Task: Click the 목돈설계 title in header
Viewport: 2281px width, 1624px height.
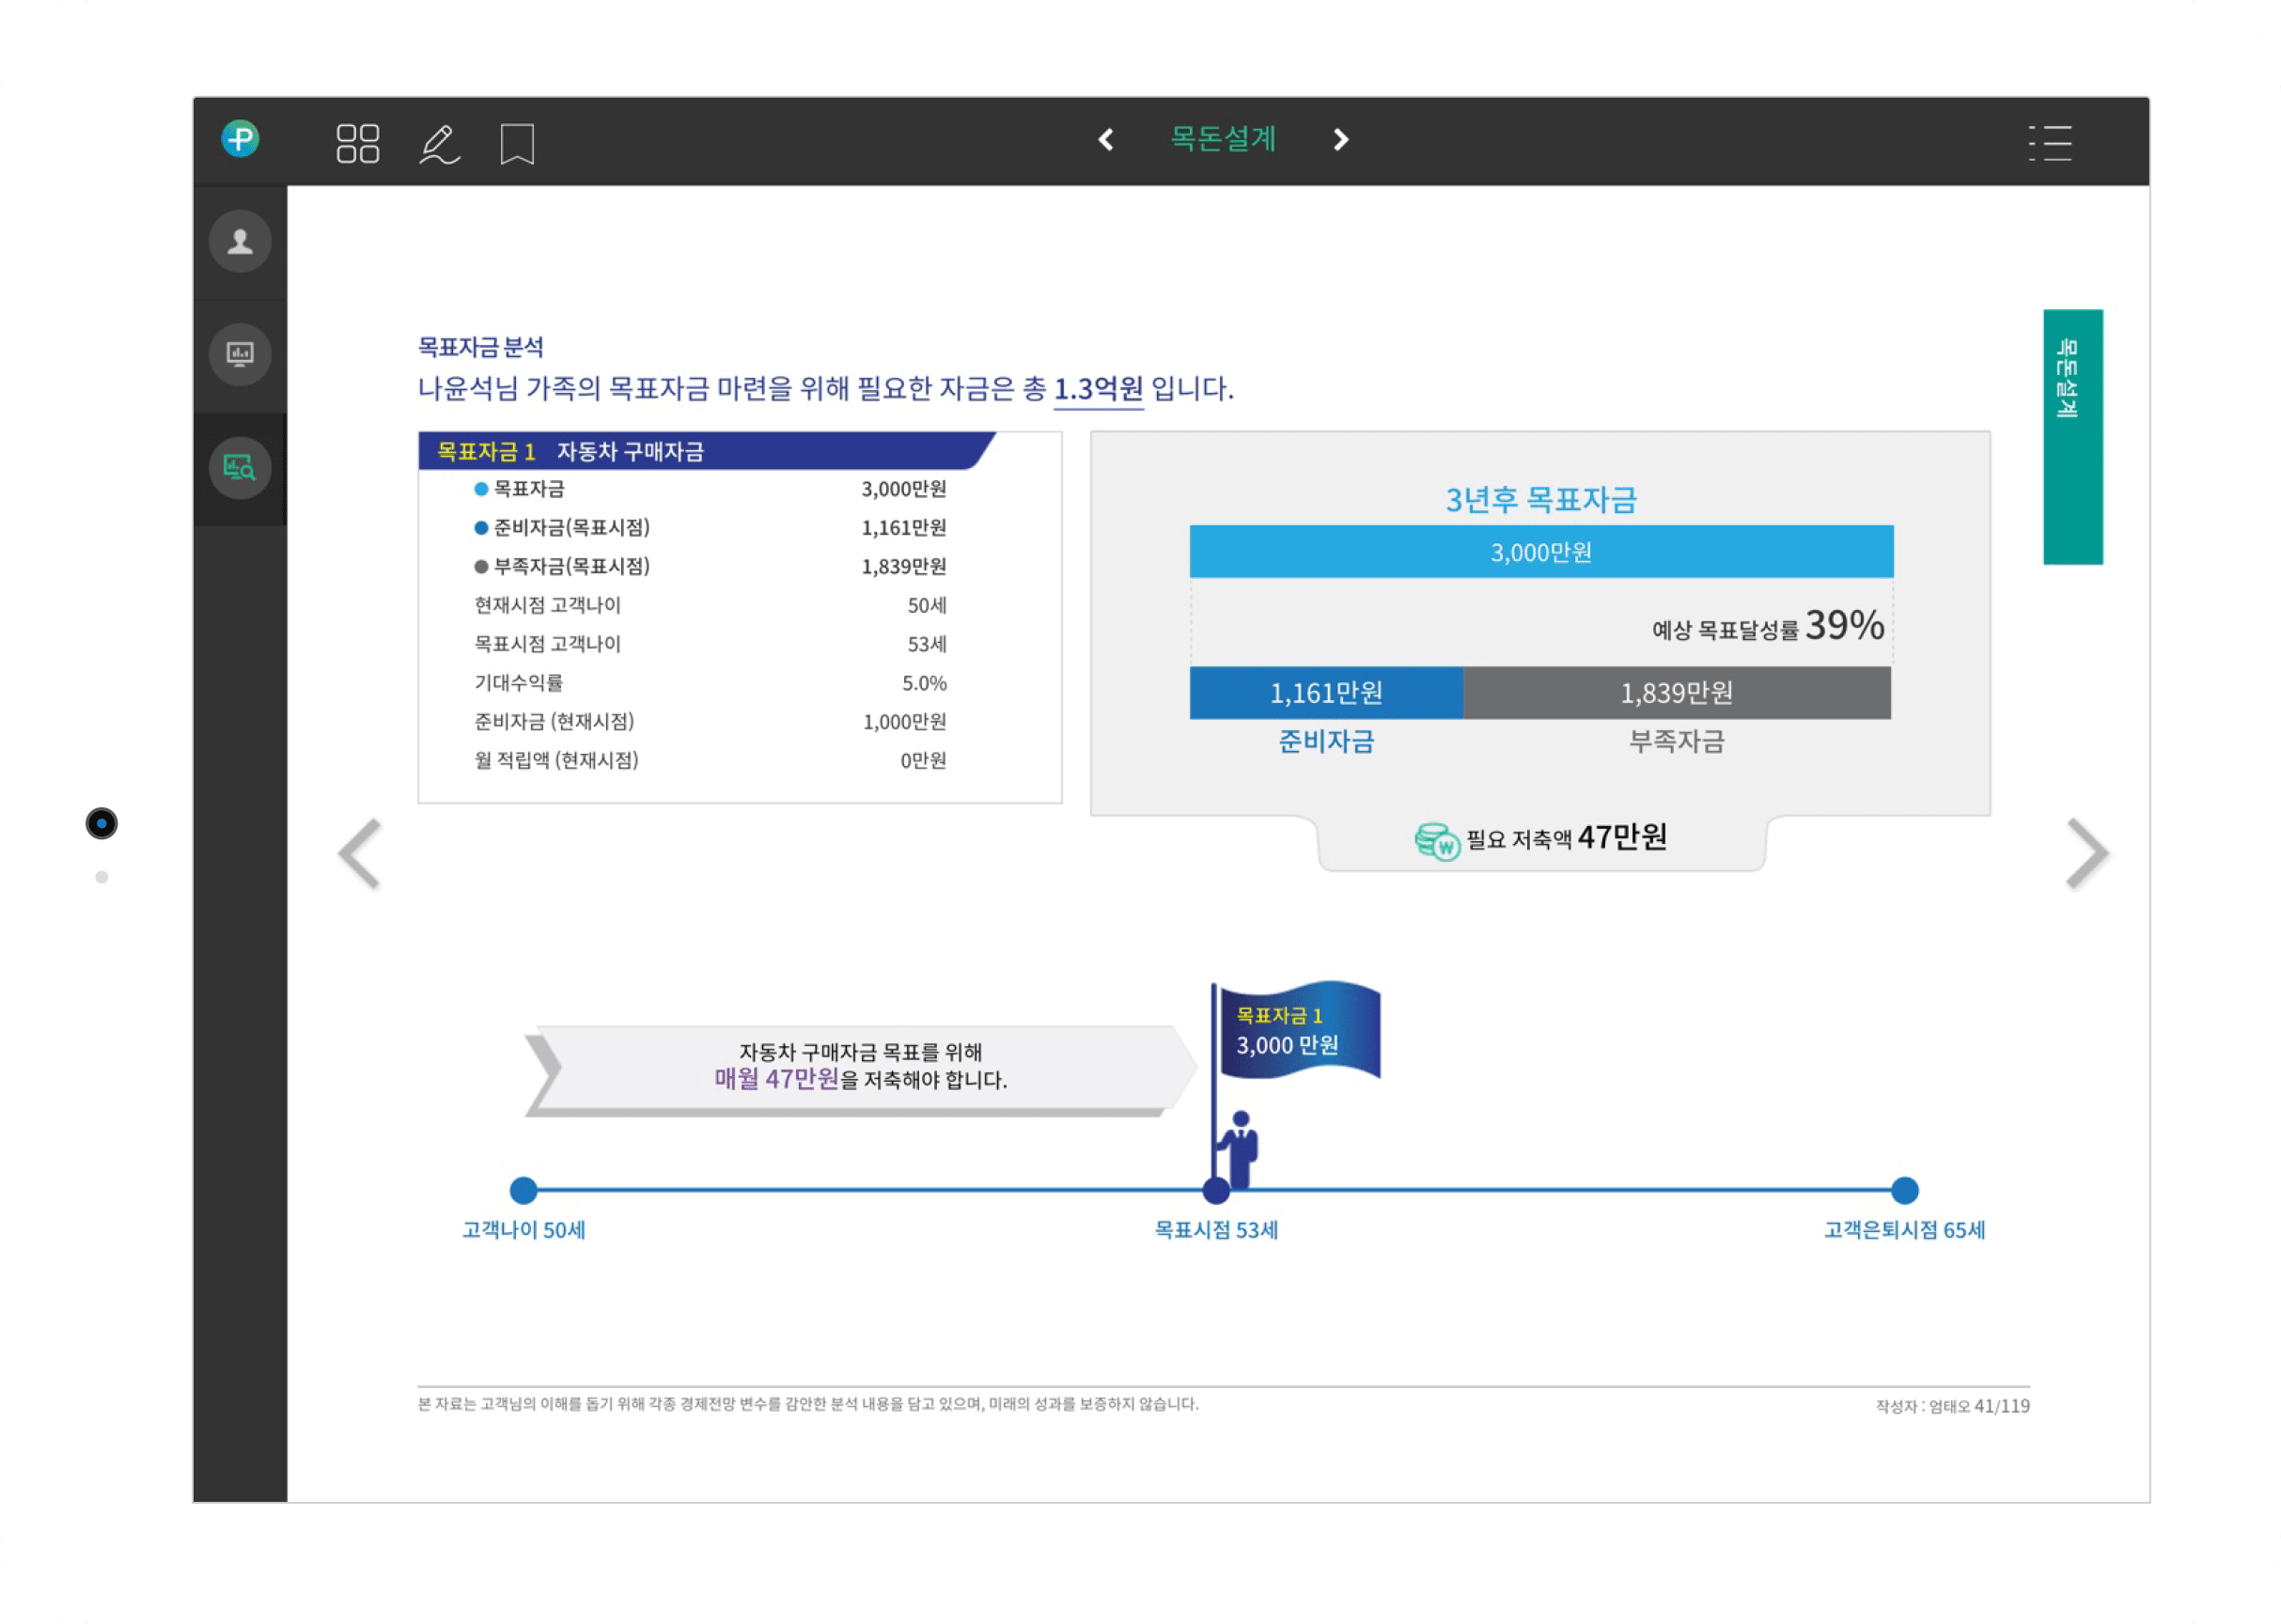Action: (x=1223, y=139)
